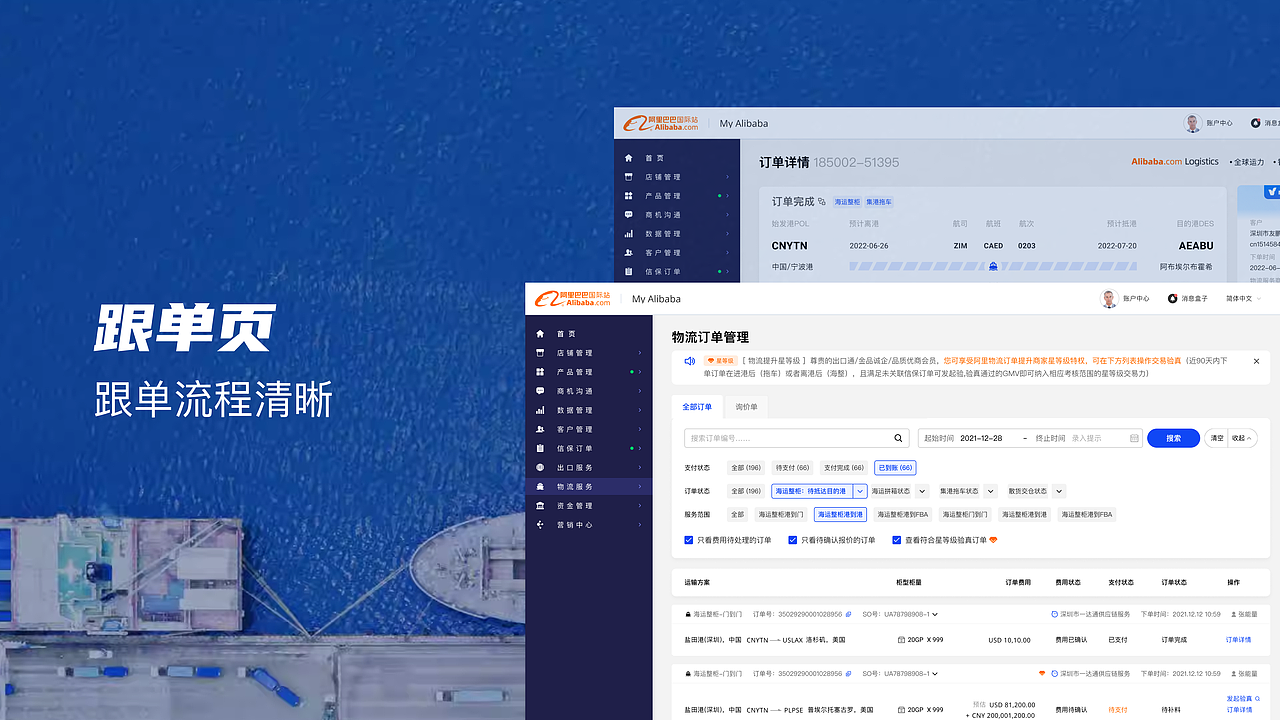Switch to the 询价单 tab
Viewport: 1280px width, 720px height.
pyautogui.click(x=745, y=407)
